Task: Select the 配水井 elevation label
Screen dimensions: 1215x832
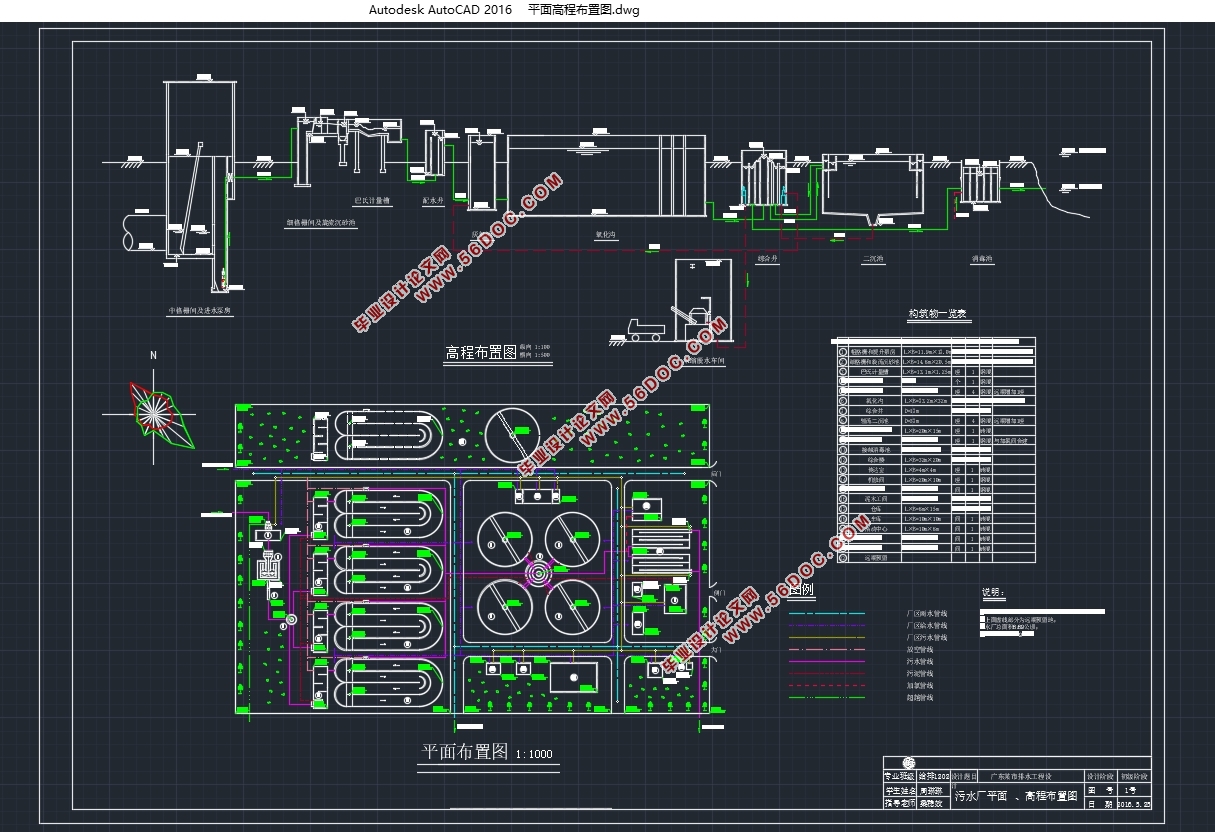Action: (x=433, y=201)
